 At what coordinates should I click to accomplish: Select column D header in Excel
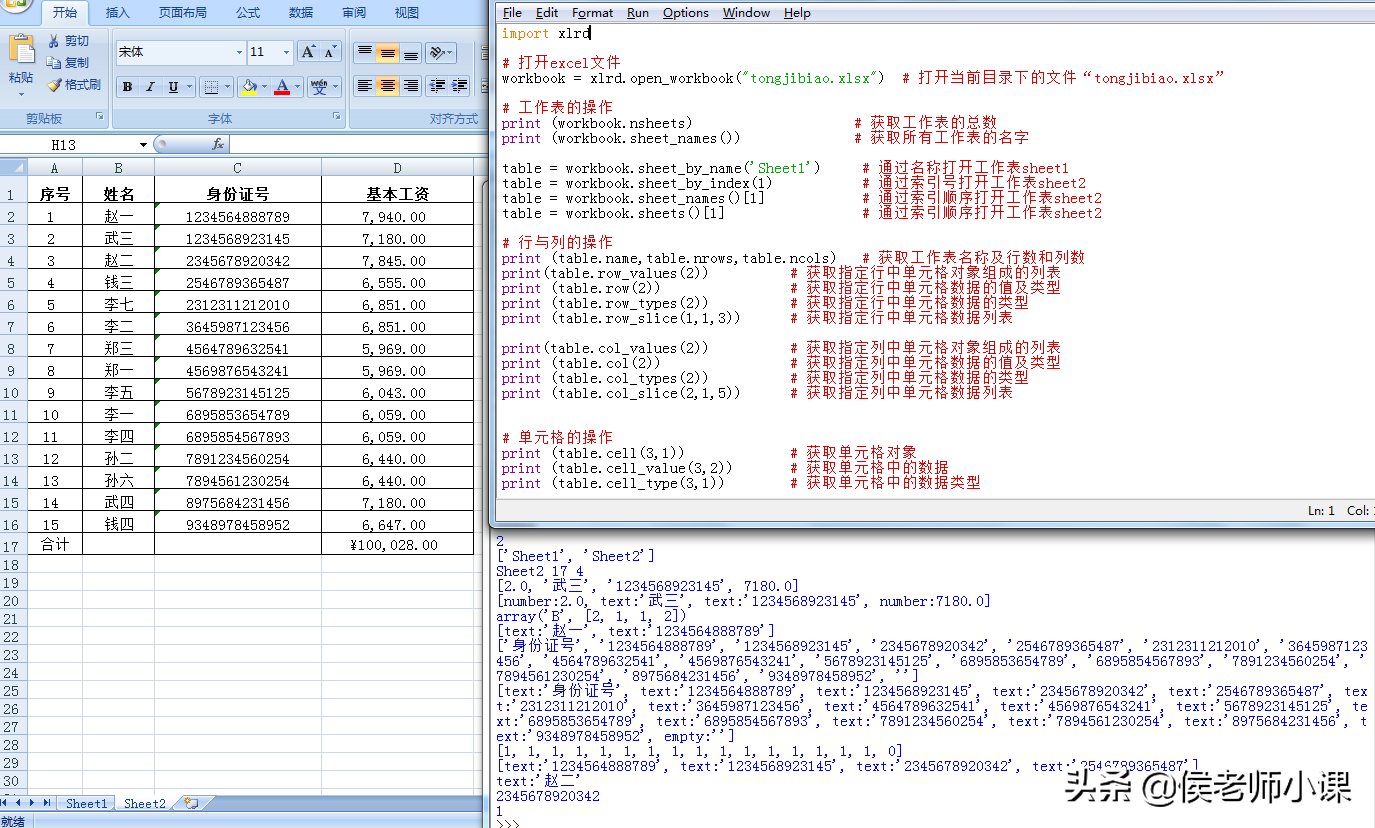397,168
